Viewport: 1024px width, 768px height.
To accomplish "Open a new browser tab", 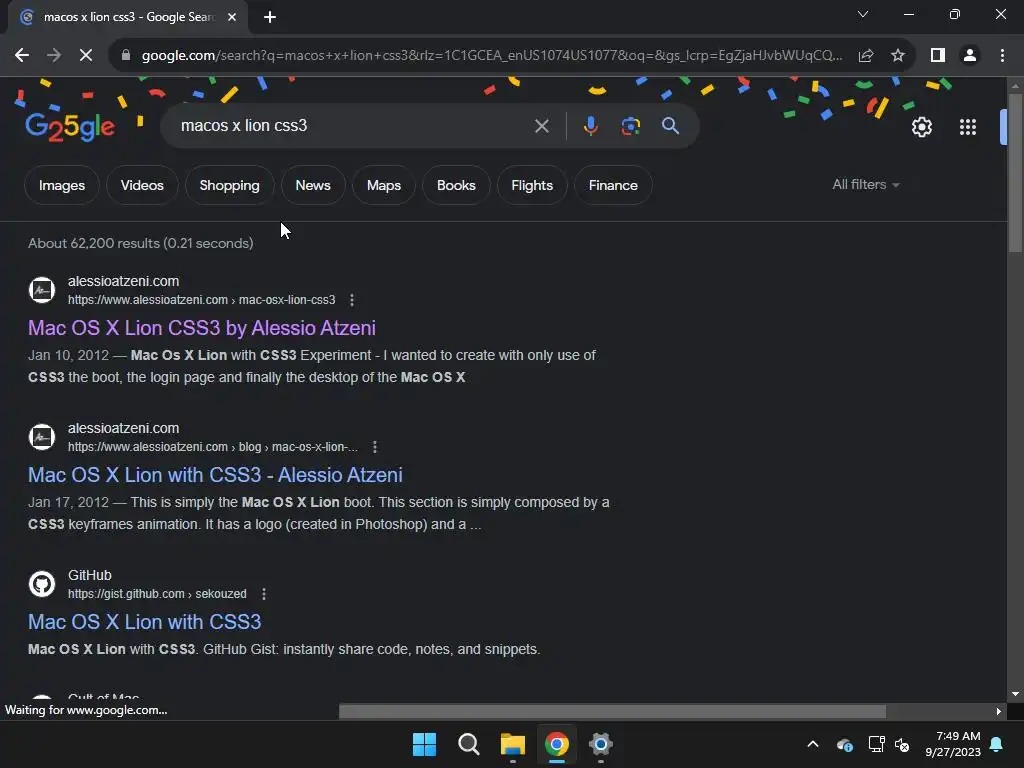I will tap(270, 17).
